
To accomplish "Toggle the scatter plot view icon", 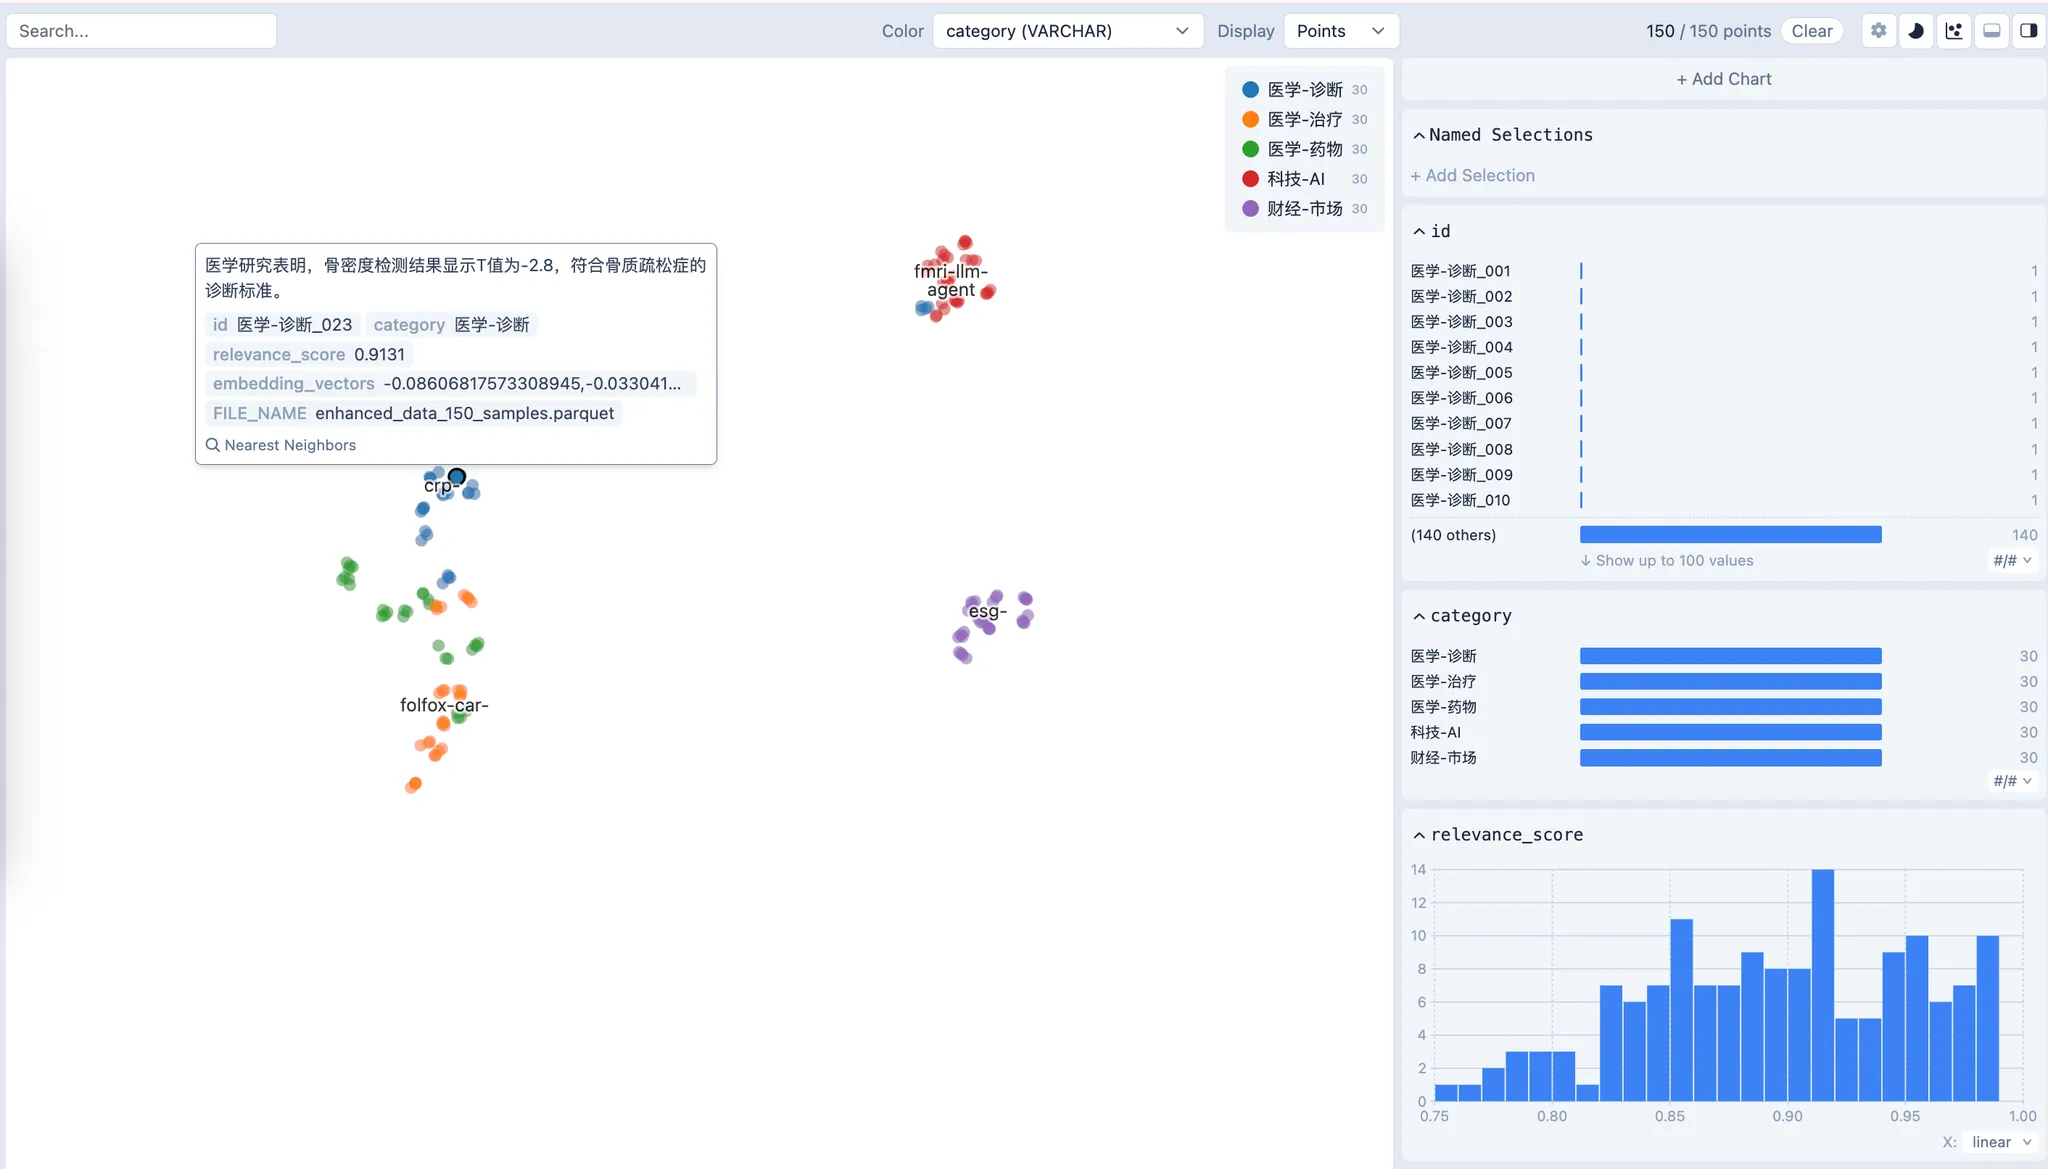I will [x=1954, y=31].
